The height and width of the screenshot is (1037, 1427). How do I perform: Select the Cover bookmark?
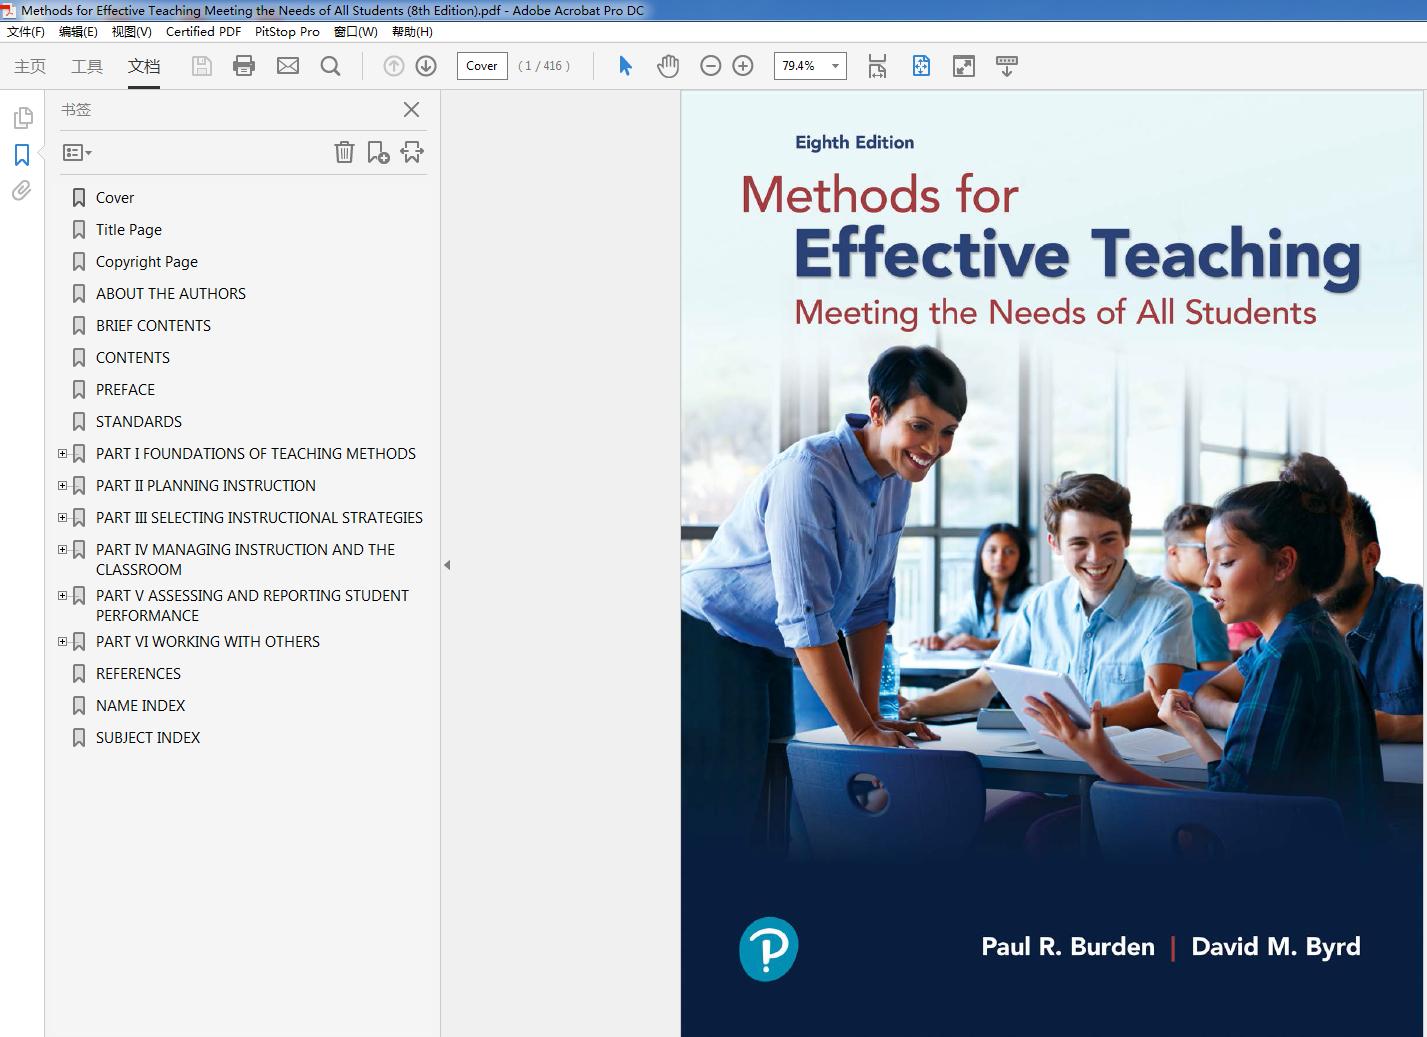pos(115,198)
